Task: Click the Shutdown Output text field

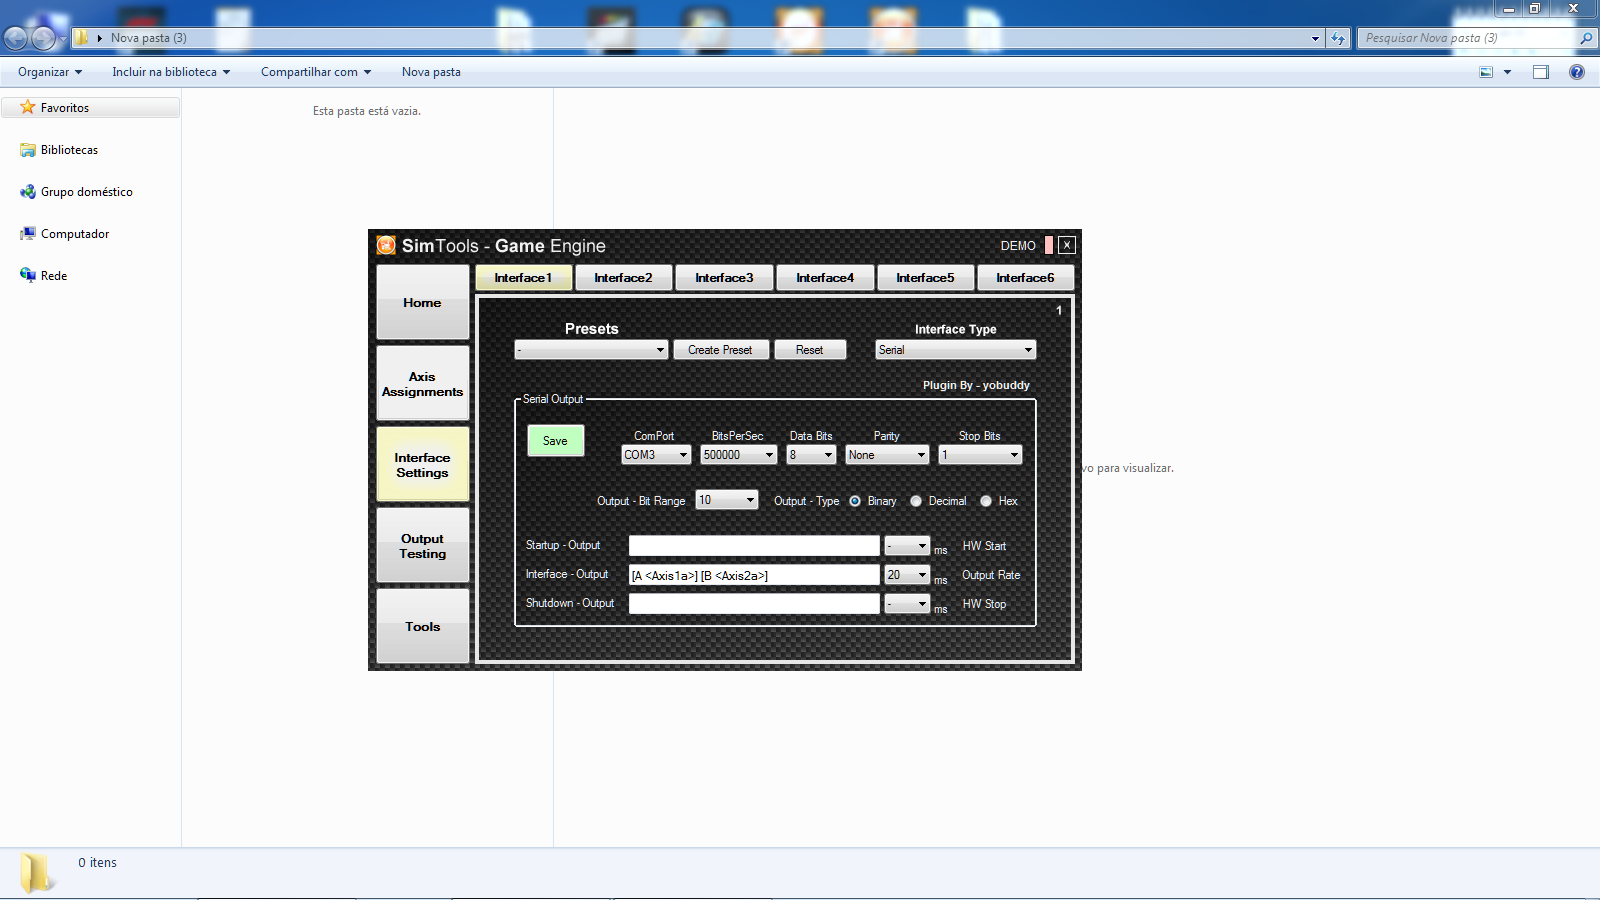Action: [x=754, y=604]
